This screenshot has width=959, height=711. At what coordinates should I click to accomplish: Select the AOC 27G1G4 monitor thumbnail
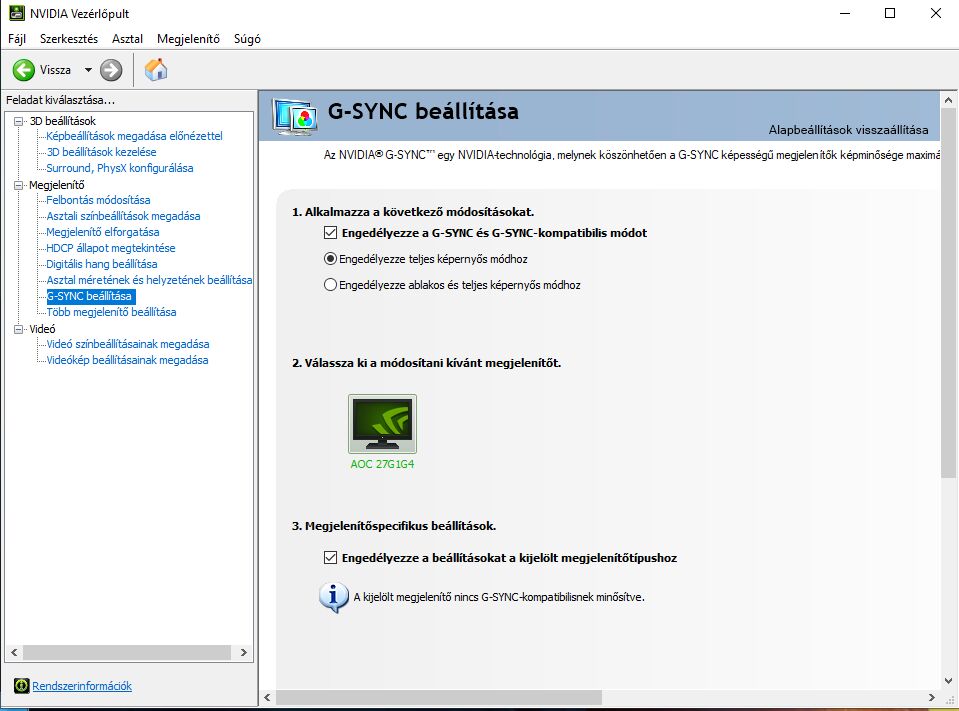(382, 424)
